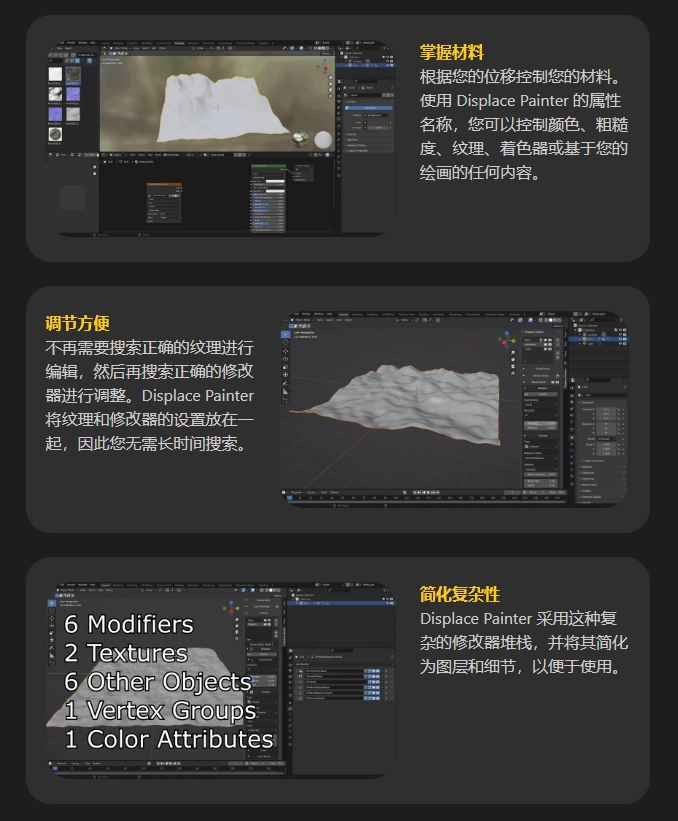
Task: Select the Cursor tool in 简化复杂性 screenshot
Action: point(52,611)
